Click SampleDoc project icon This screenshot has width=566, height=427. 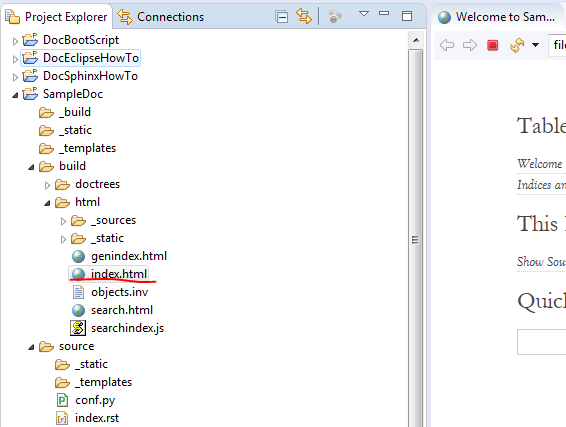30,94
